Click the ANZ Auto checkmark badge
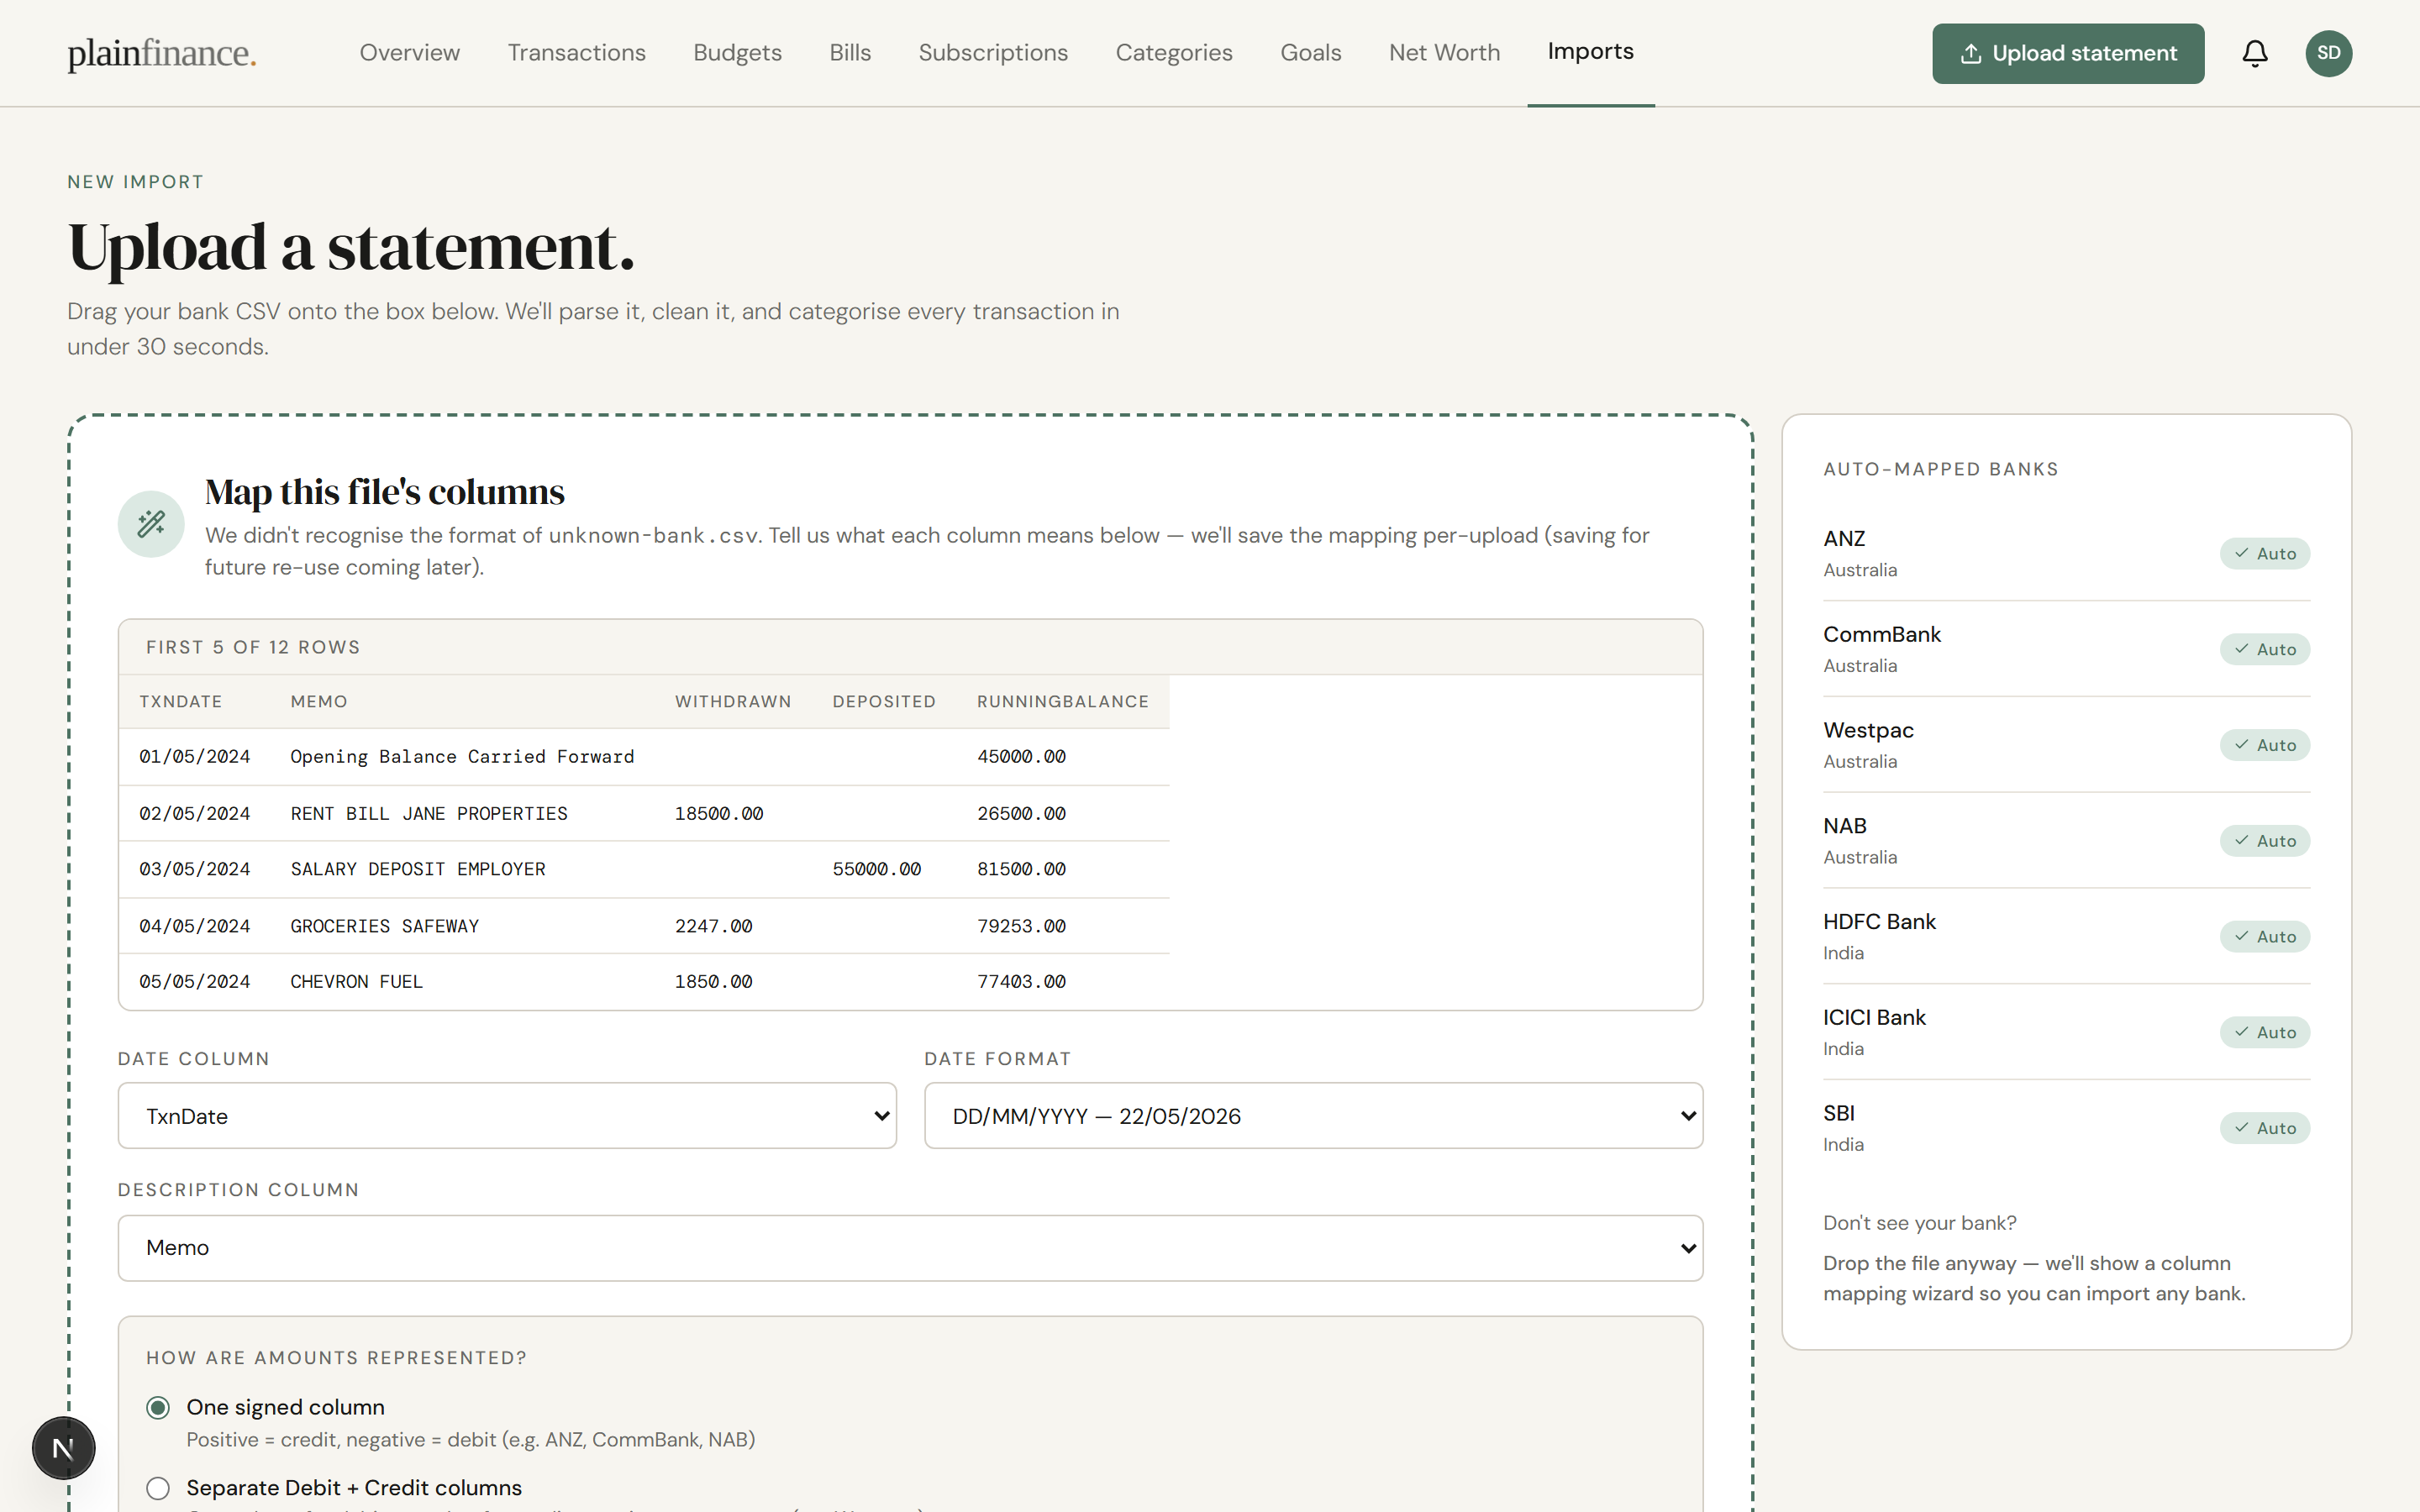The height and width of the screenshot is (1512, 2420). [2264, 553]
